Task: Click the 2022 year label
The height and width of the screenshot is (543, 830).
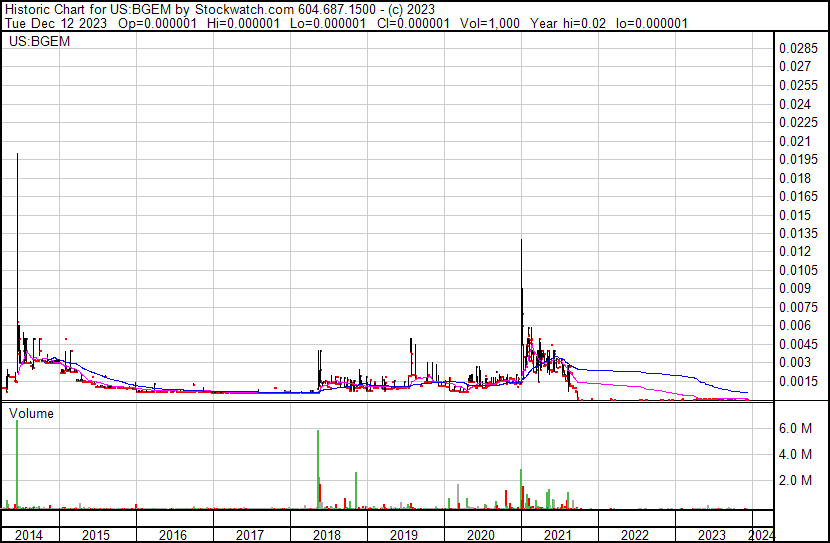Action: click(635, 535)
